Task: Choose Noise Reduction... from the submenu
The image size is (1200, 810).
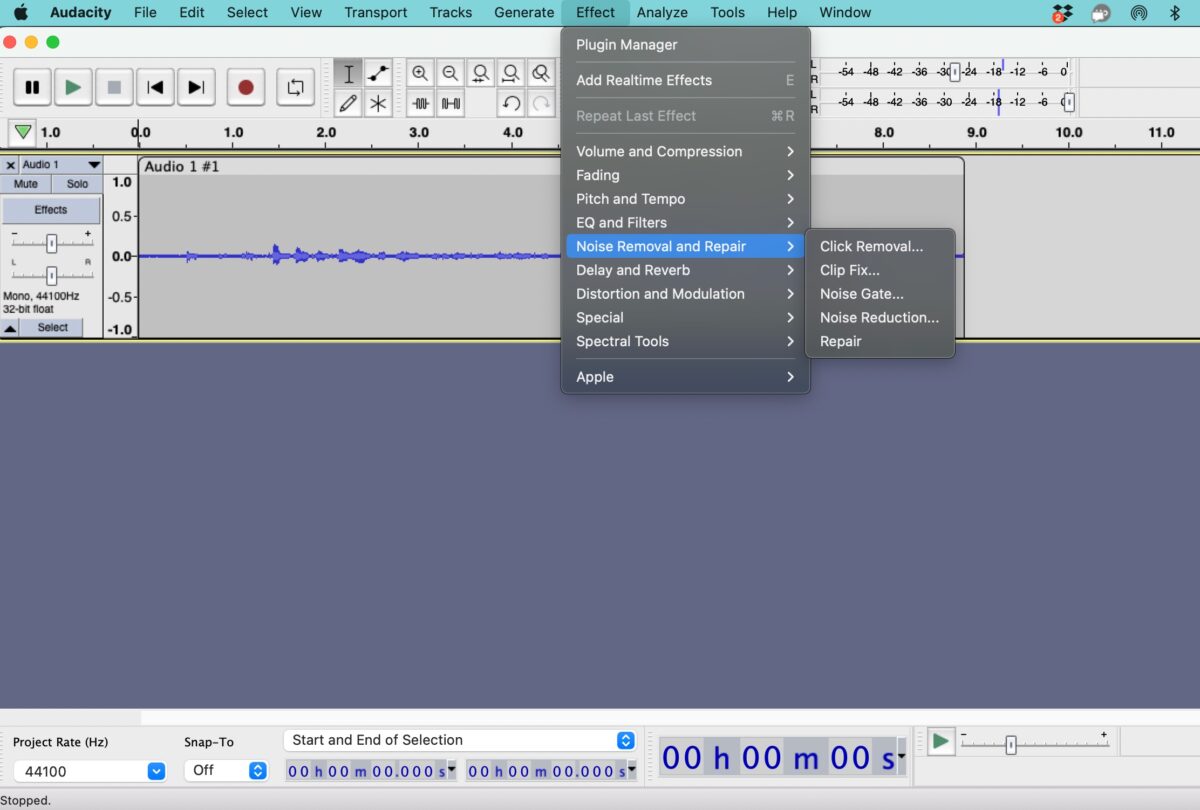Action: click(x=880, y=317)
